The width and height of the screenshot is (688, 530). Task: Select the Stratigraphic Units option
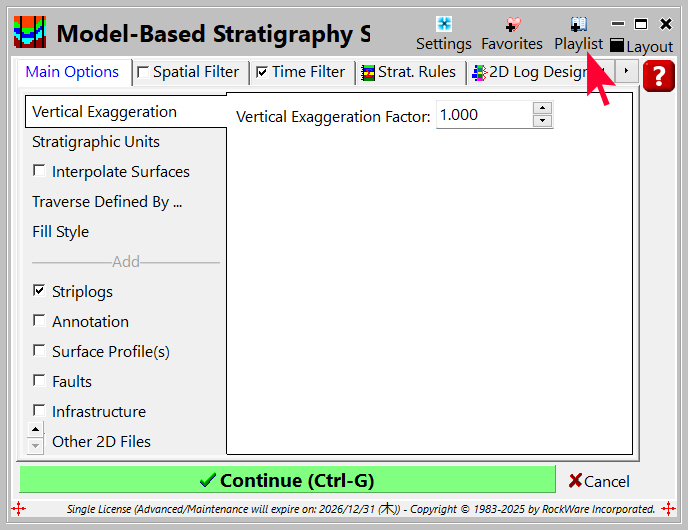[x=96, y=142]
